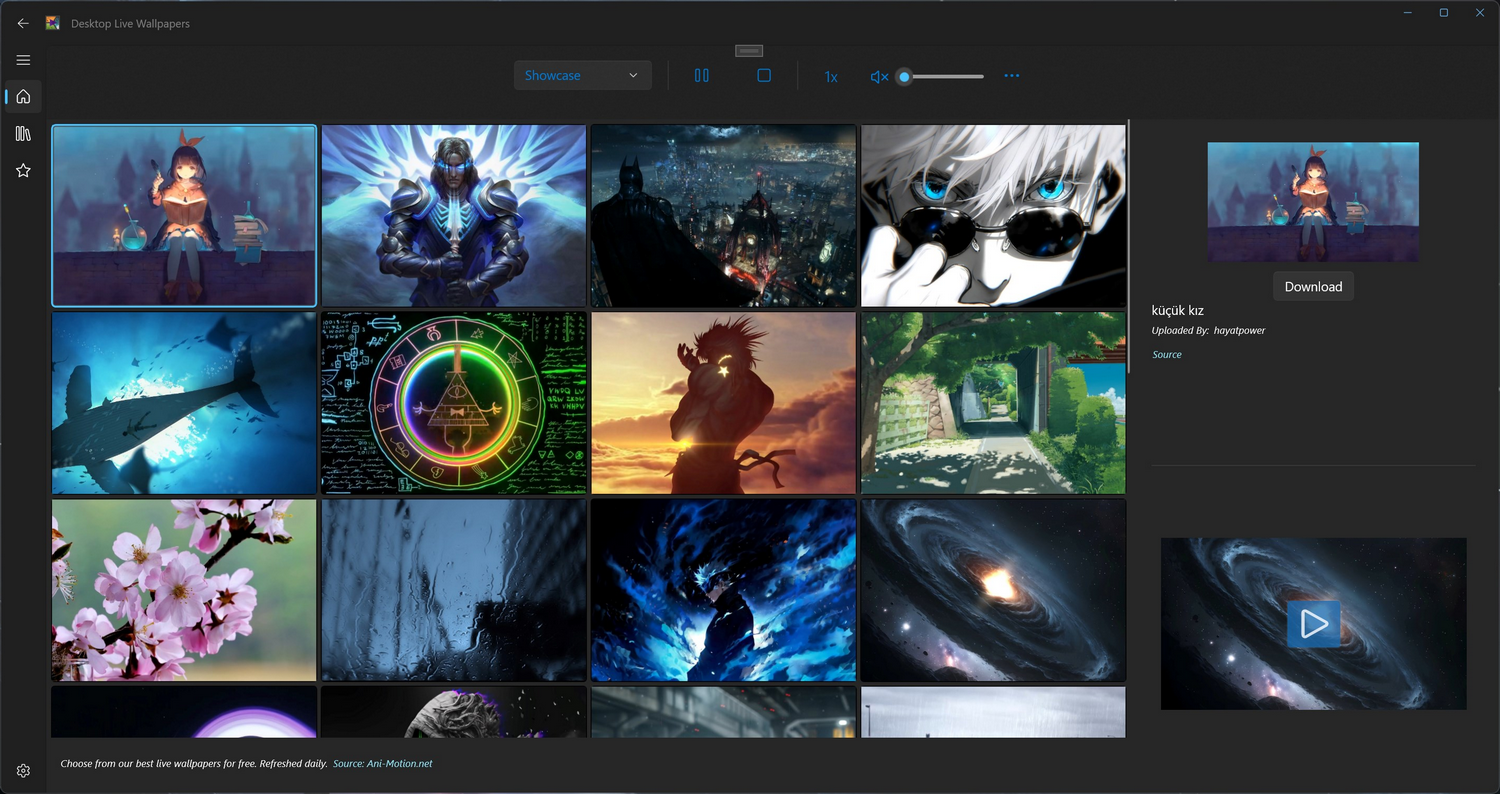The image size is (1500, 794).
Task: Stop the wallpaper with the square button
Action: (764, 76)
